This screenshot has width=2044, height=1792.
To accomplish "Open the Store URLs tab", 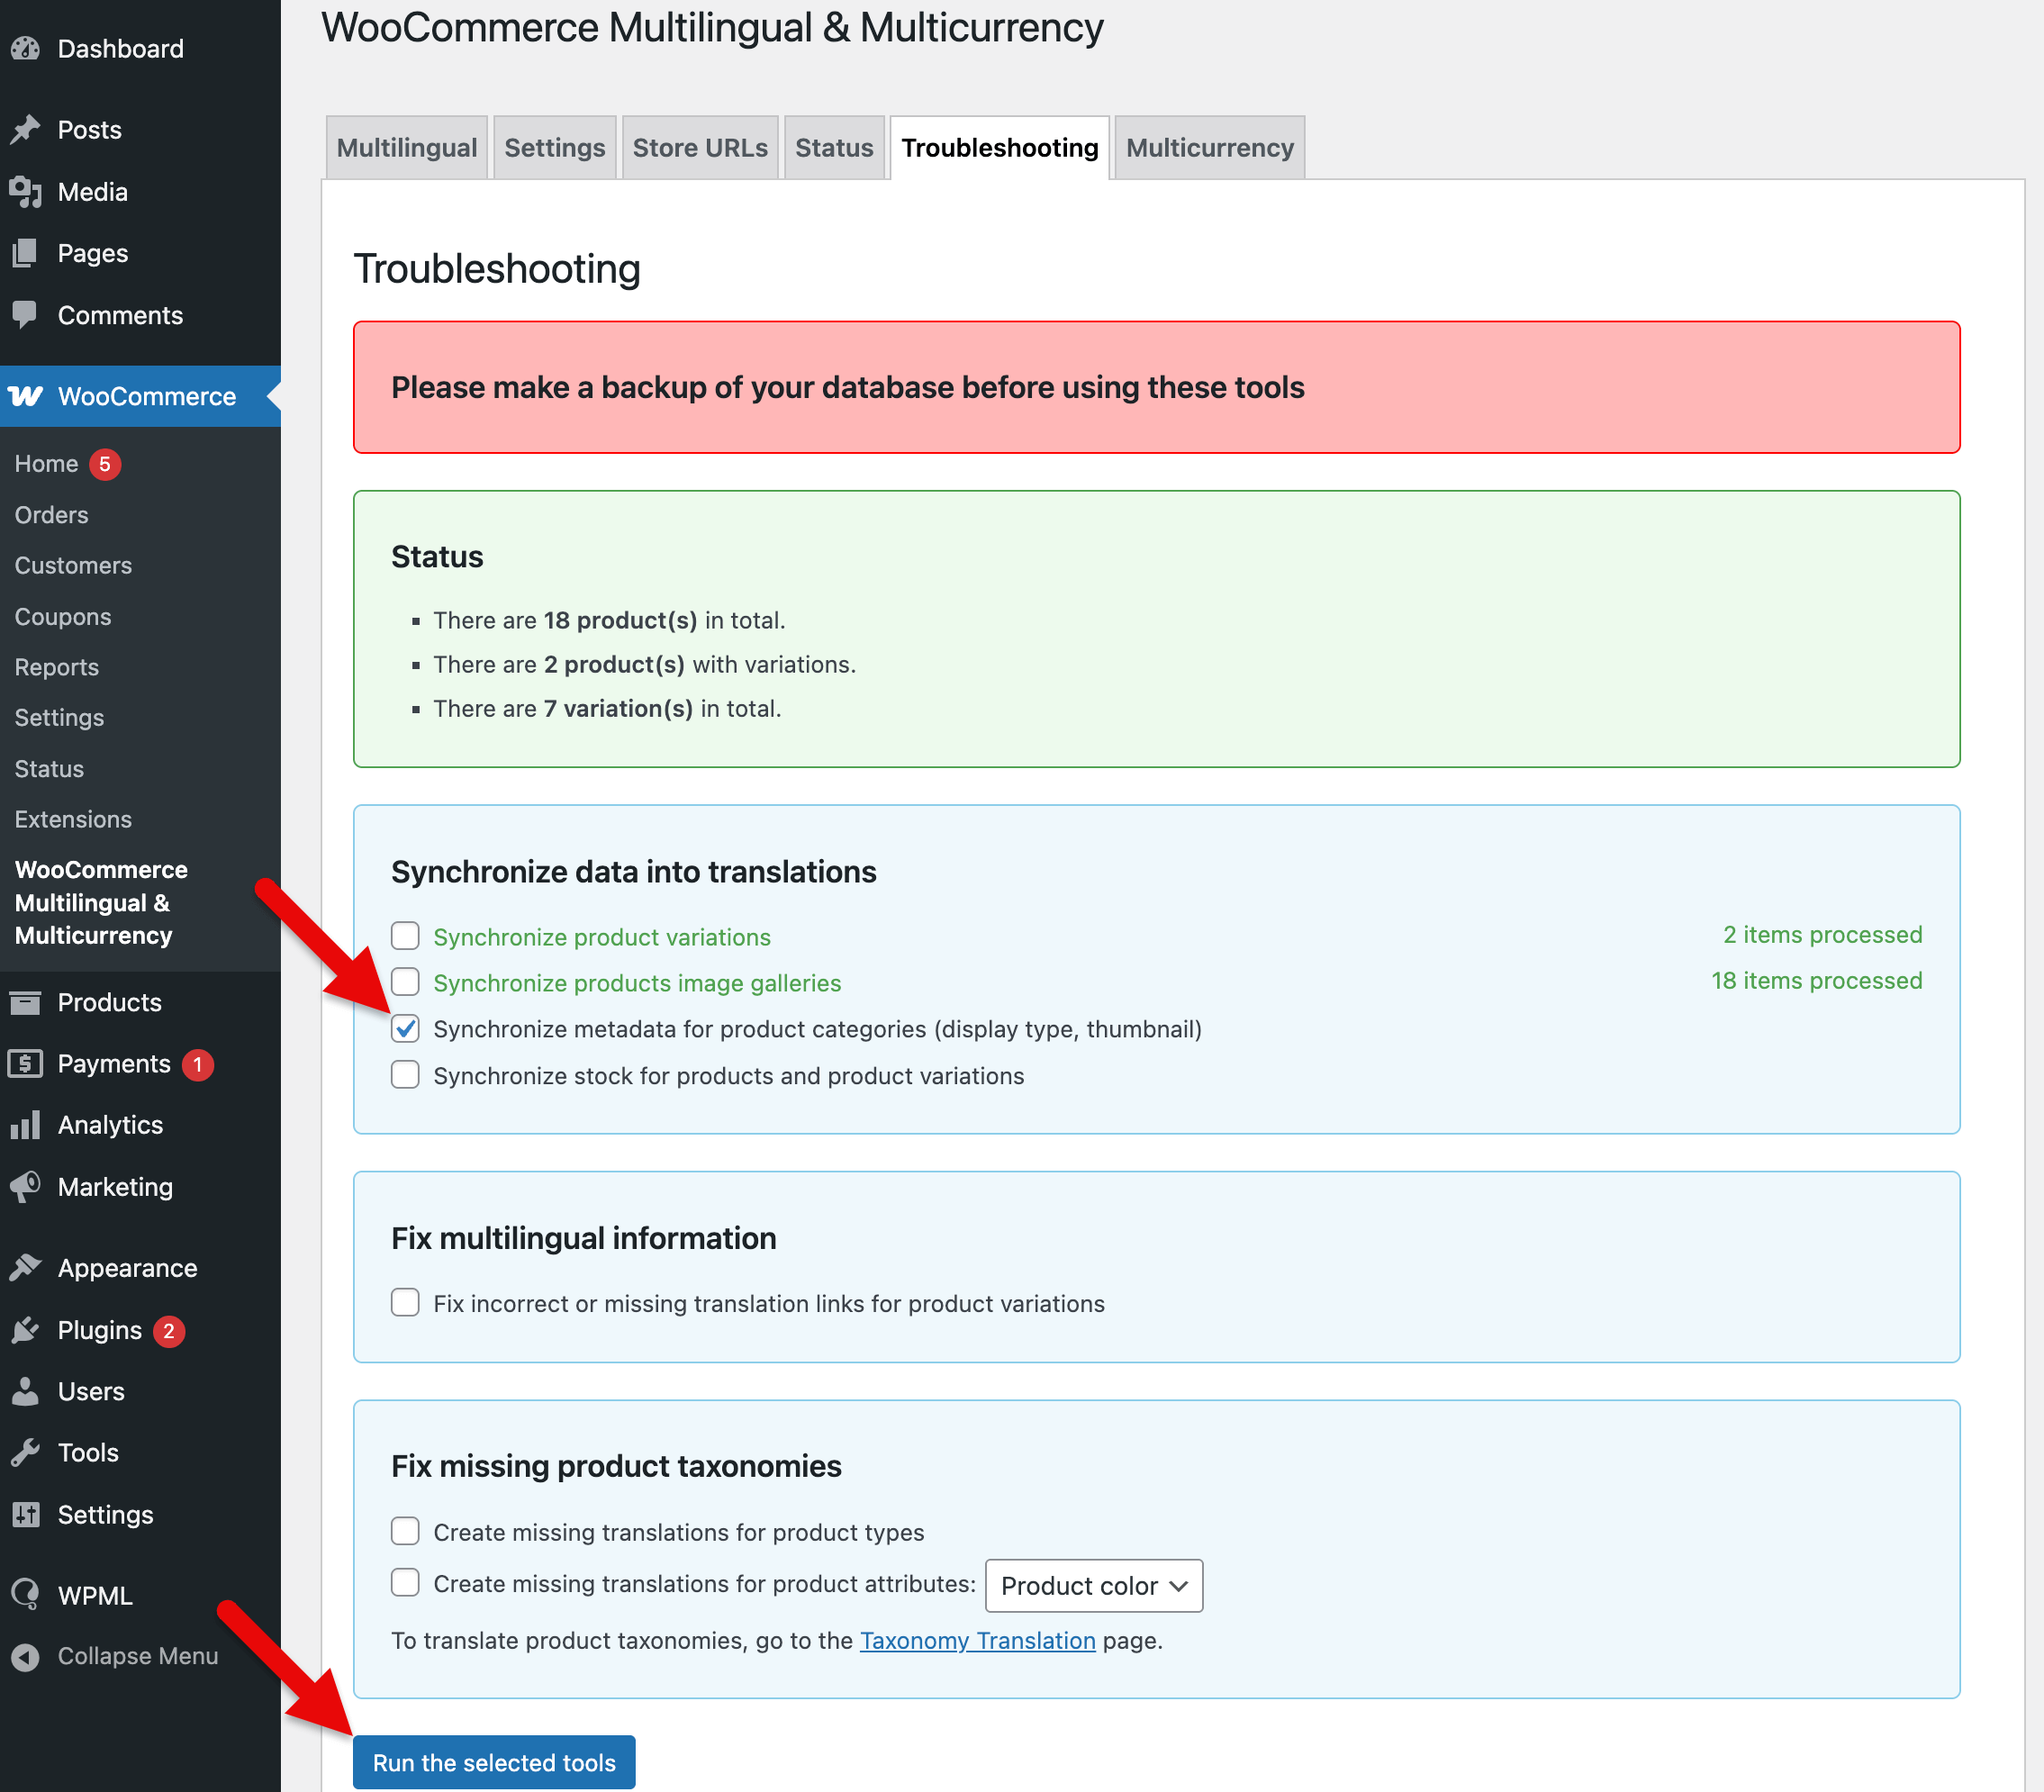I will point(700,148).
